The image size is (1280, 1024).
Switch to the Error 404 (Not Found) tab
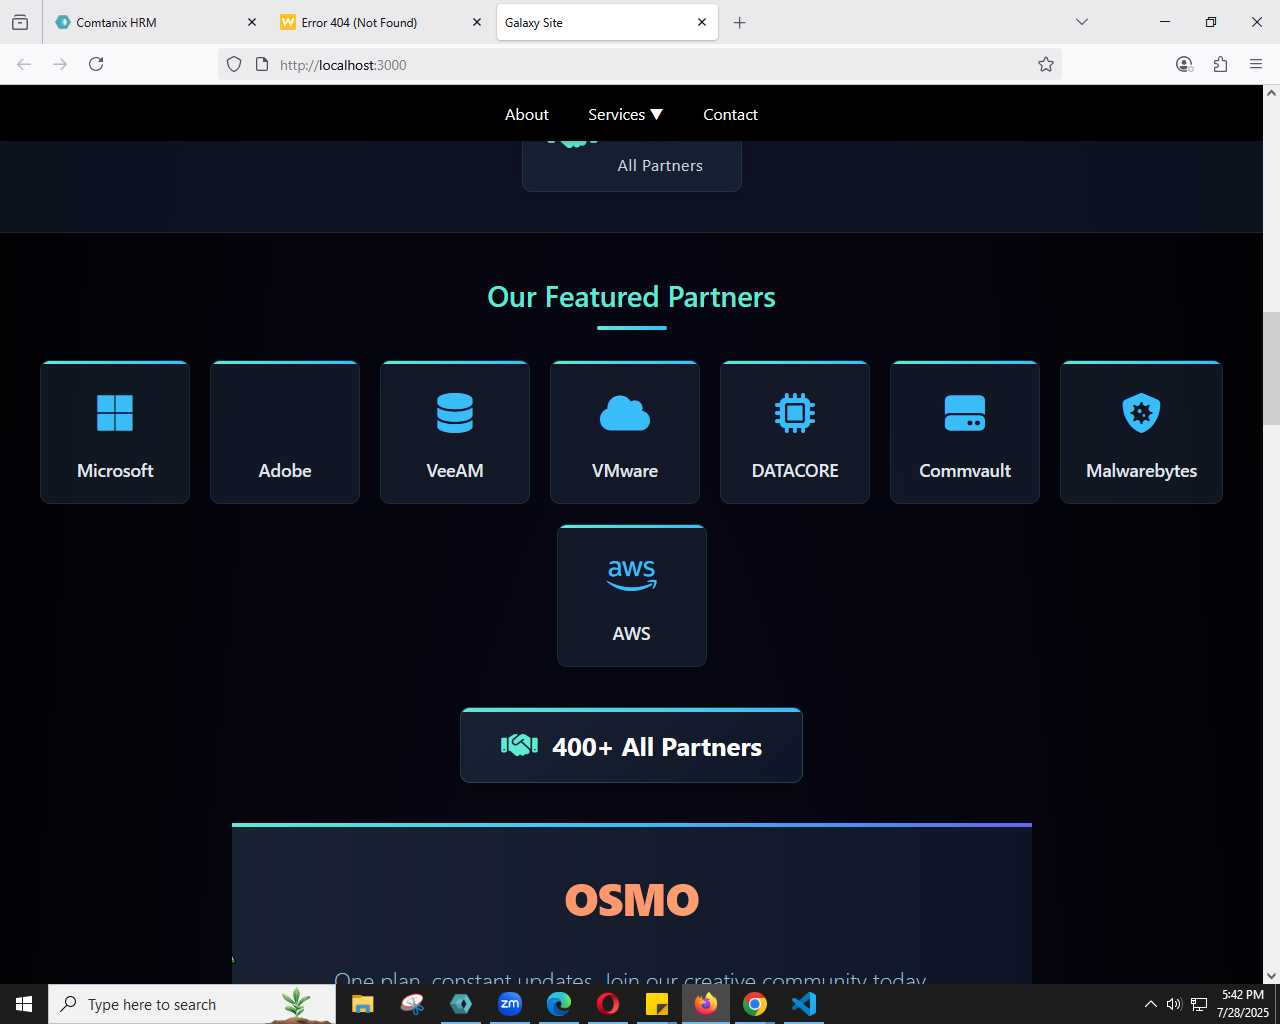[380, 22]
